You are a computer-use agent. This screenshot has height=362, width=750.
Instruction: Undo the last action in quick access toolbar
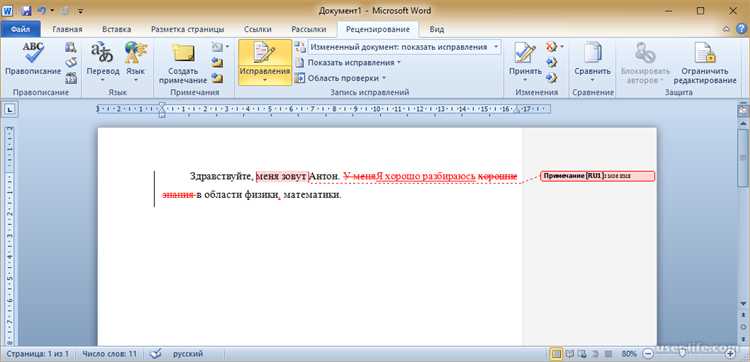point(41,11)
